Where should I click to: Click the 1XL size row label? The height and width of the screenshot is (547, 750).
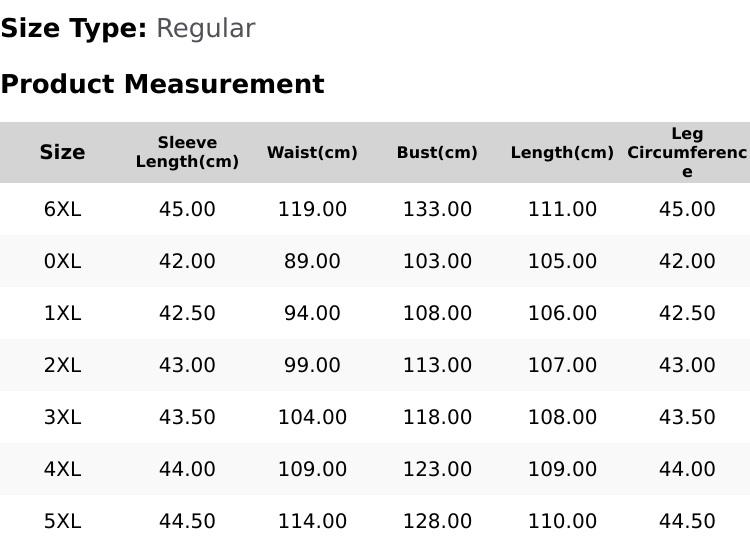[62, 313]
